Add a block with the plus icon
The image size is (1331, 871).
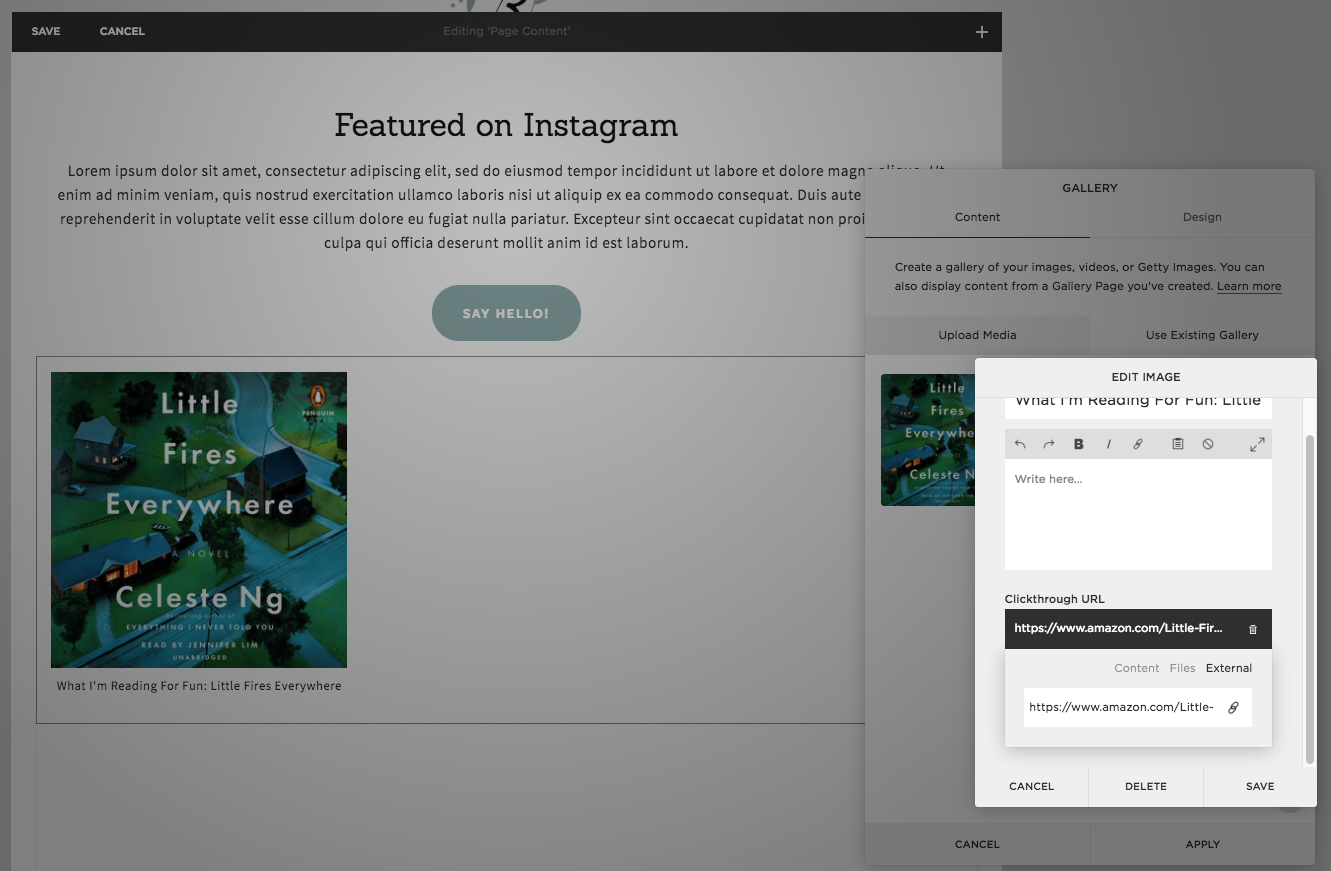click(982, 32)
